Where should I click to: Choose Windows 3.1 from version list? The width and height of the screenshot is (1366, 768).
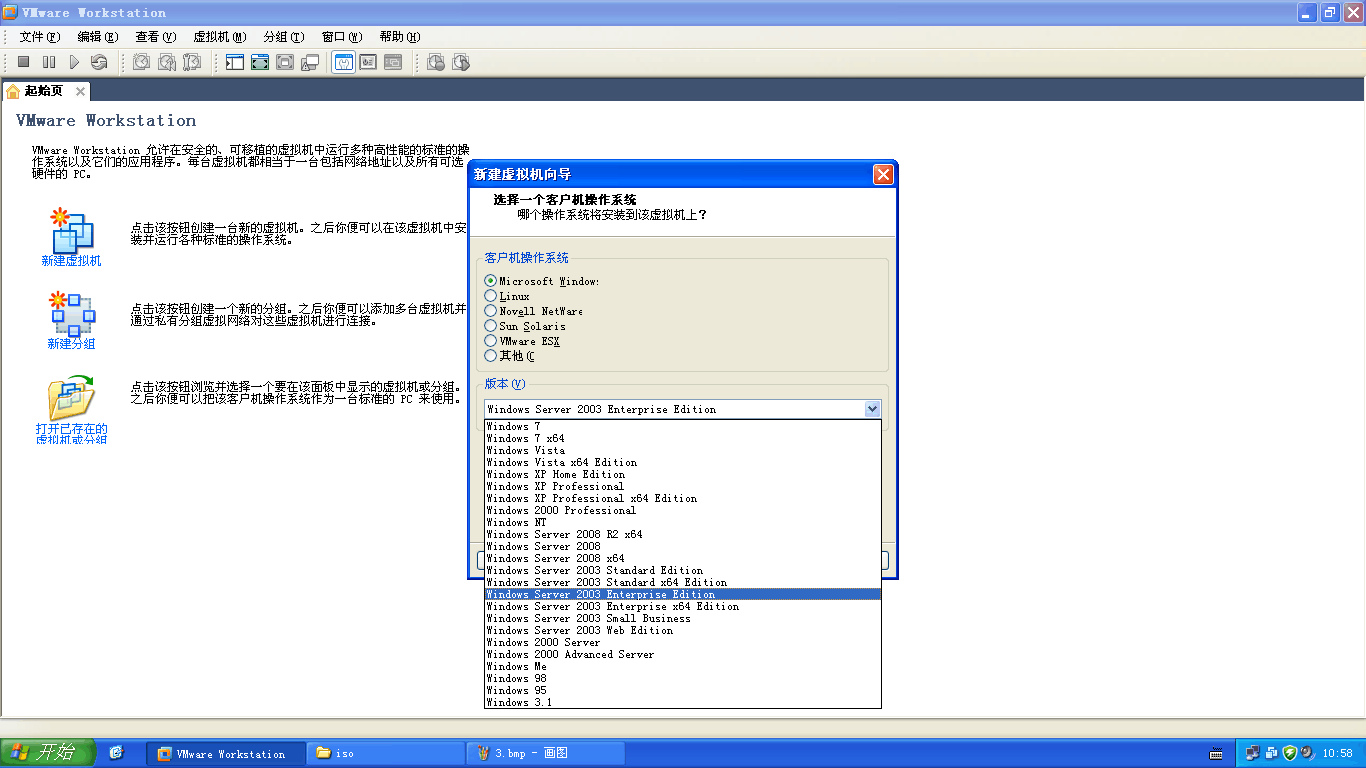pos(682,703)
